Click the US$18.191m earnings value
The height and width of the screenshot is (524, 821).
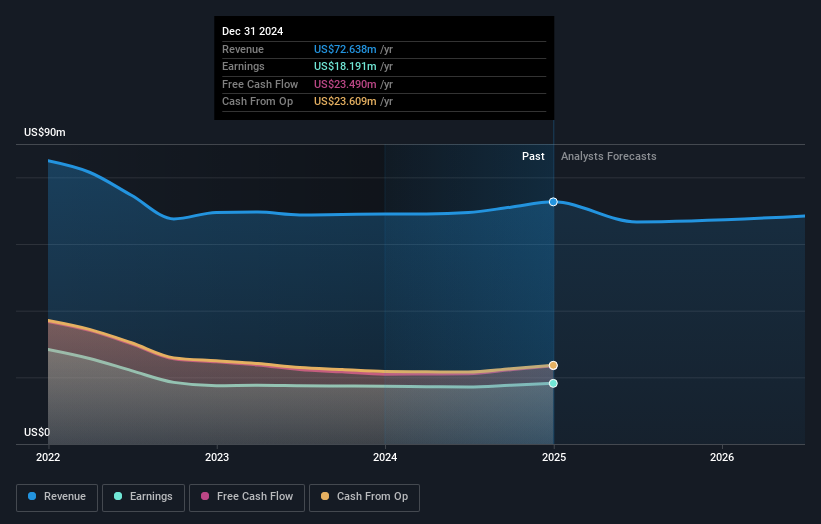(345, 66)
